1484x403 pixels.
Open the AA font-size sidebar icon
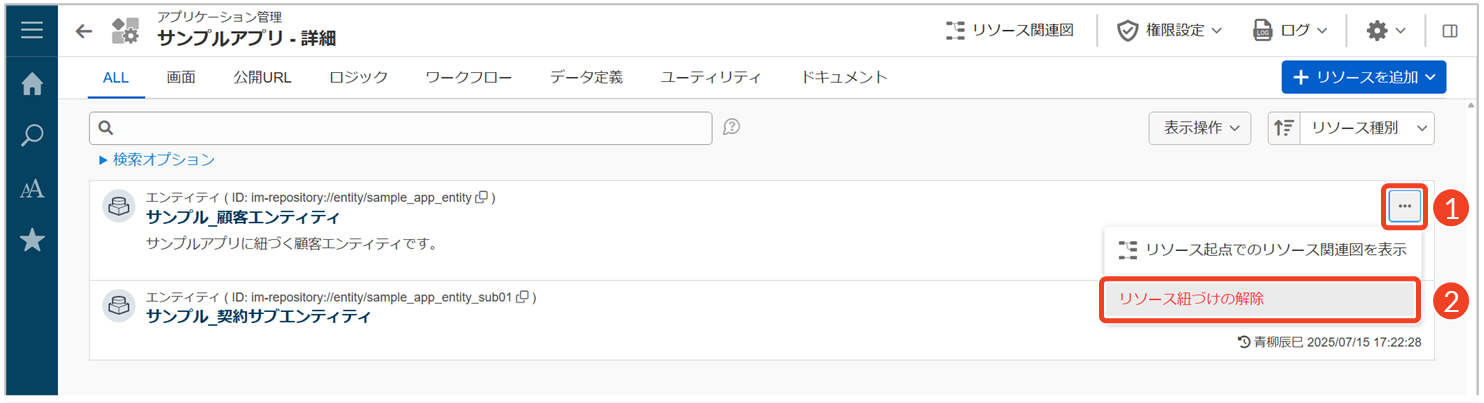point(32,189)
